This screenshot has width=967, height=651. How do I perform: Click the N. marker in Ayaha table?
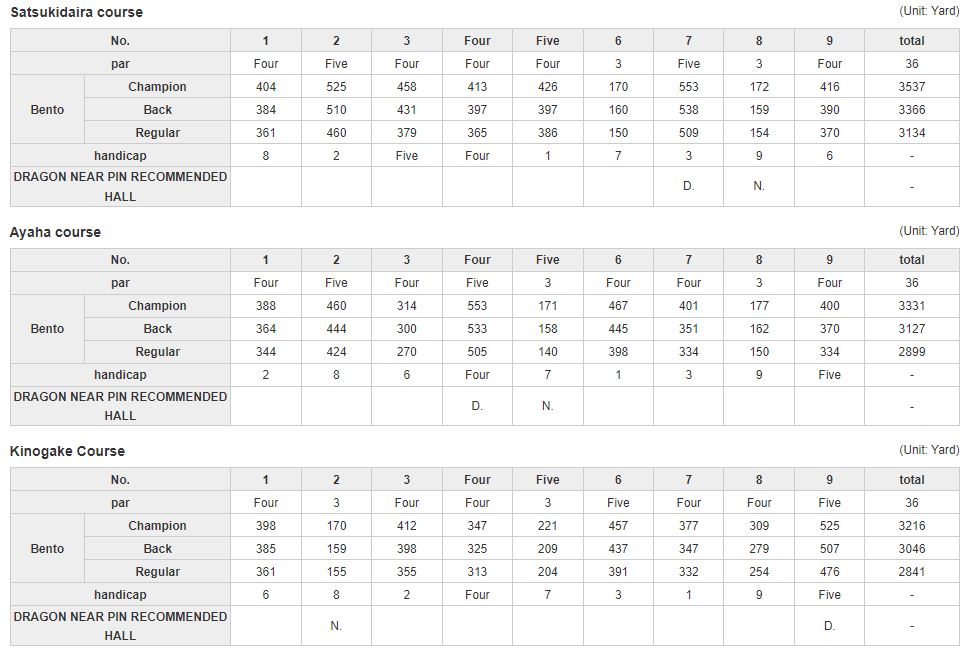(547, 406)
